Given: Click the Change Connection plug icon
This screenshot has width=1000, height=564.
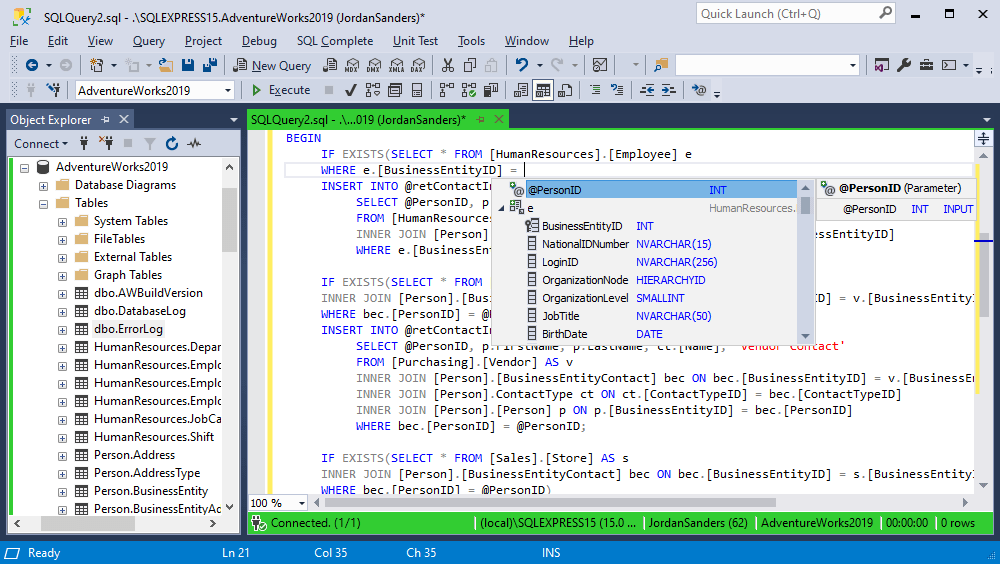Looking at the screenshot, I should click(x=54, y=90).
